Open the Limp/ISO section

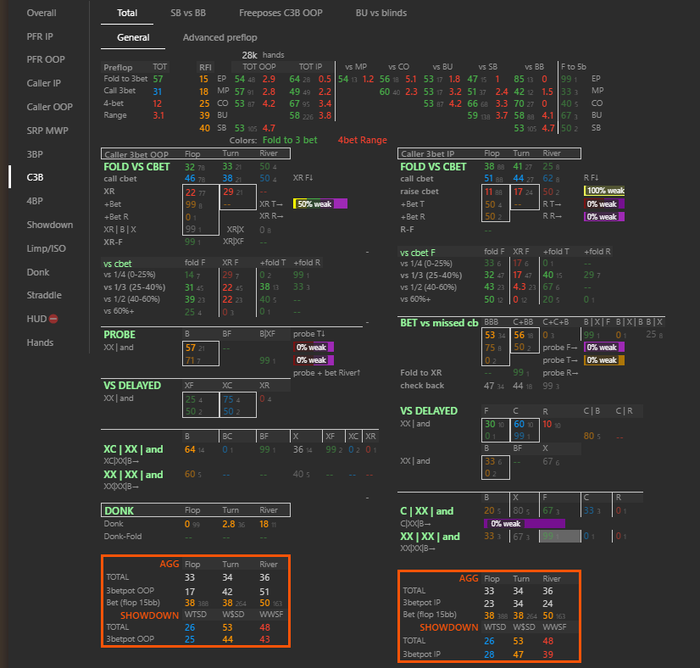[x=46, y=248]
